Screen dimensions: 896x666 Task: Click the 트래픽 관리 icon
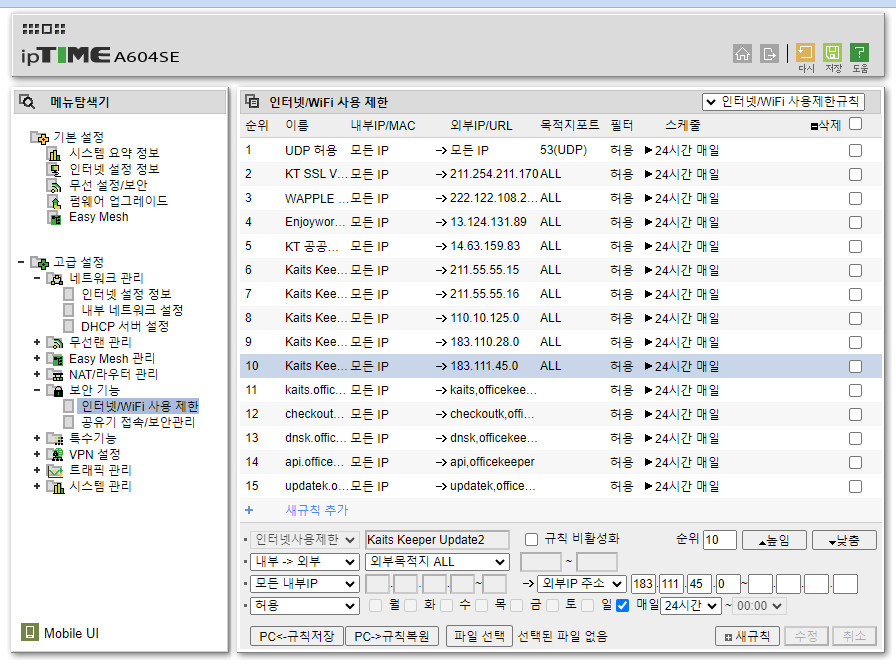point(55,471)
